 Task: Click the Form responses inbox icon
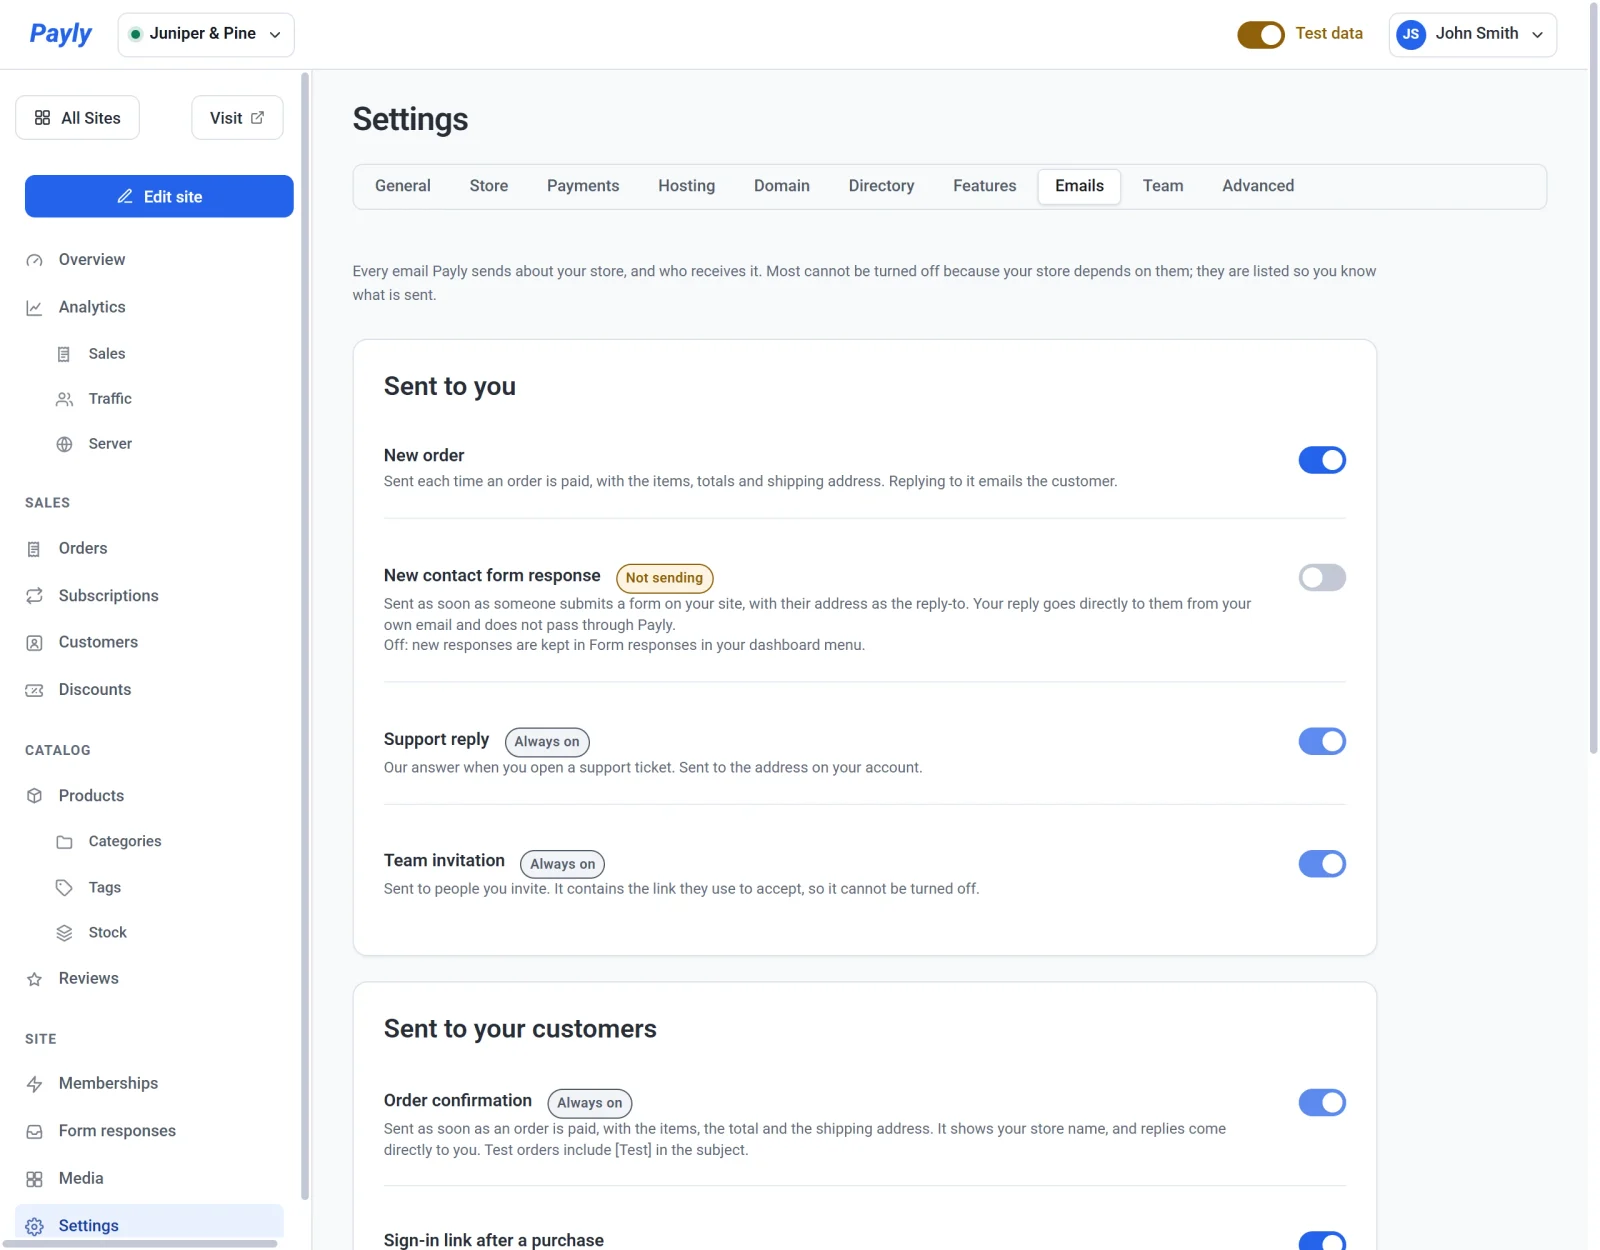point(34,1132)
